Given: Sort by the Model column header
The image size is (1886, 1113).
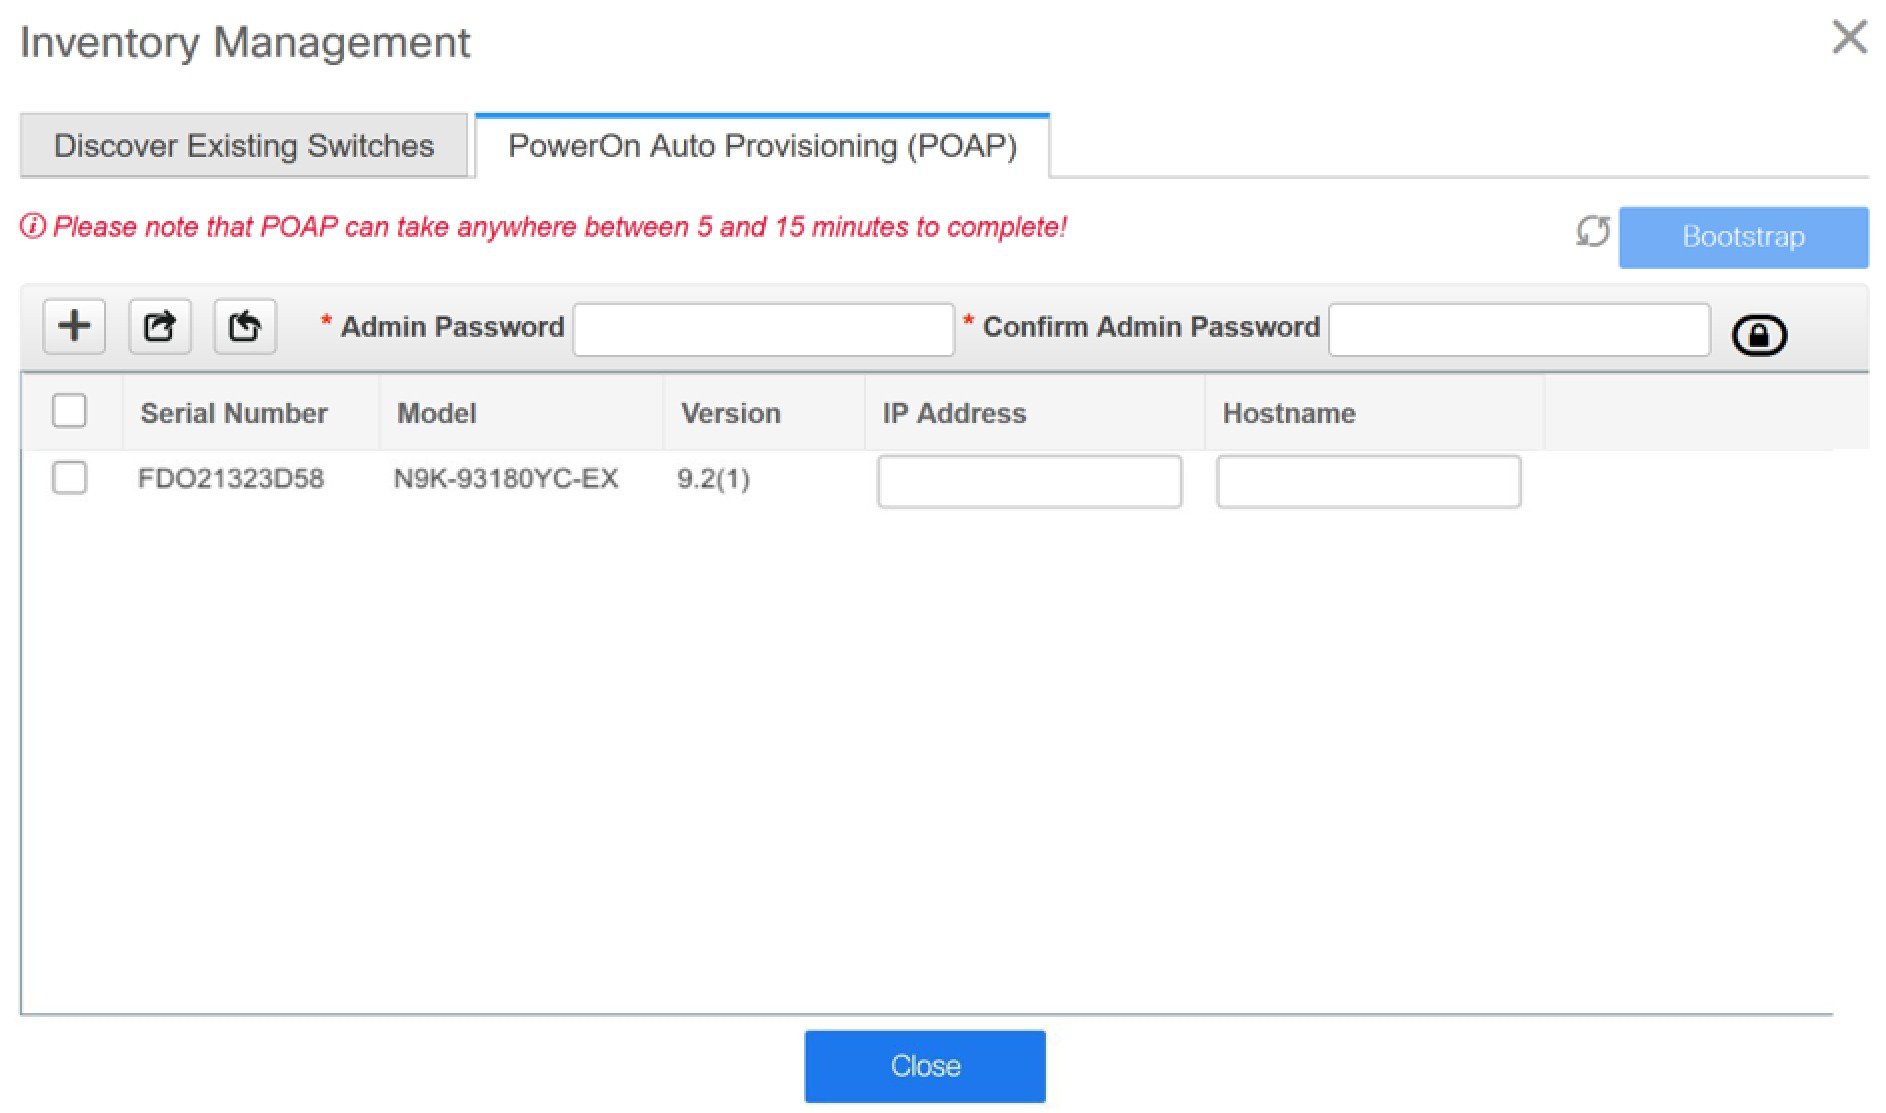Looking at the screenshot, I should [437, 413].
